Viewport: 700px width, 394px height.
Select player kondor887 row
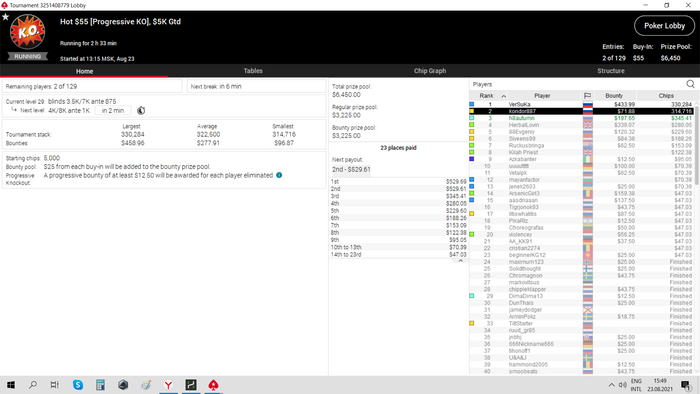582,111
